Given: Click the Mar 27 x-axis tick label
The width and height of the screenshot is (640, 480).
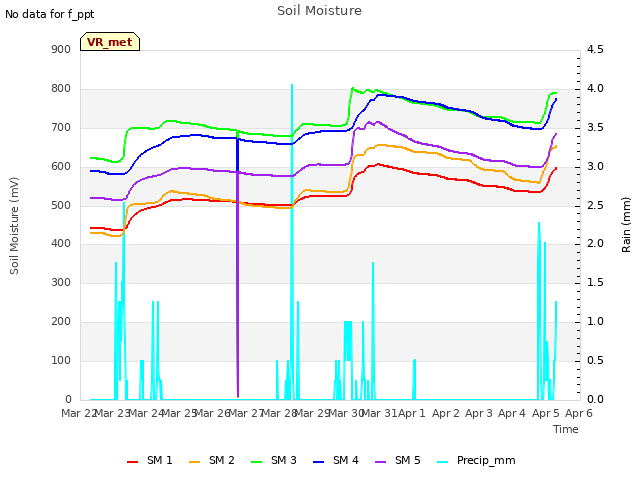Looking at the screenshot, I should [246, 413].
